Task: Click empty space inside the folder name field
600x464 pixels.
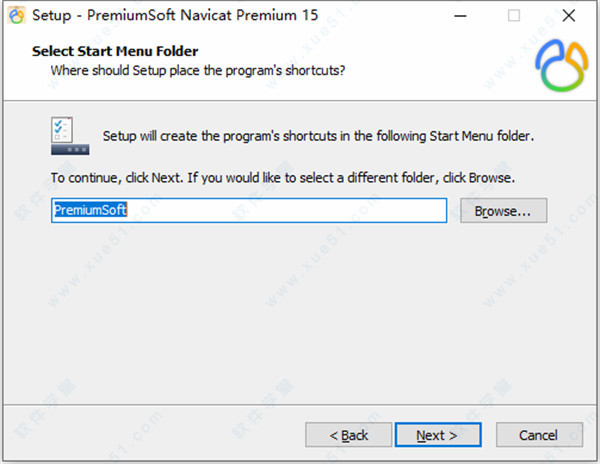Action: 300,211
